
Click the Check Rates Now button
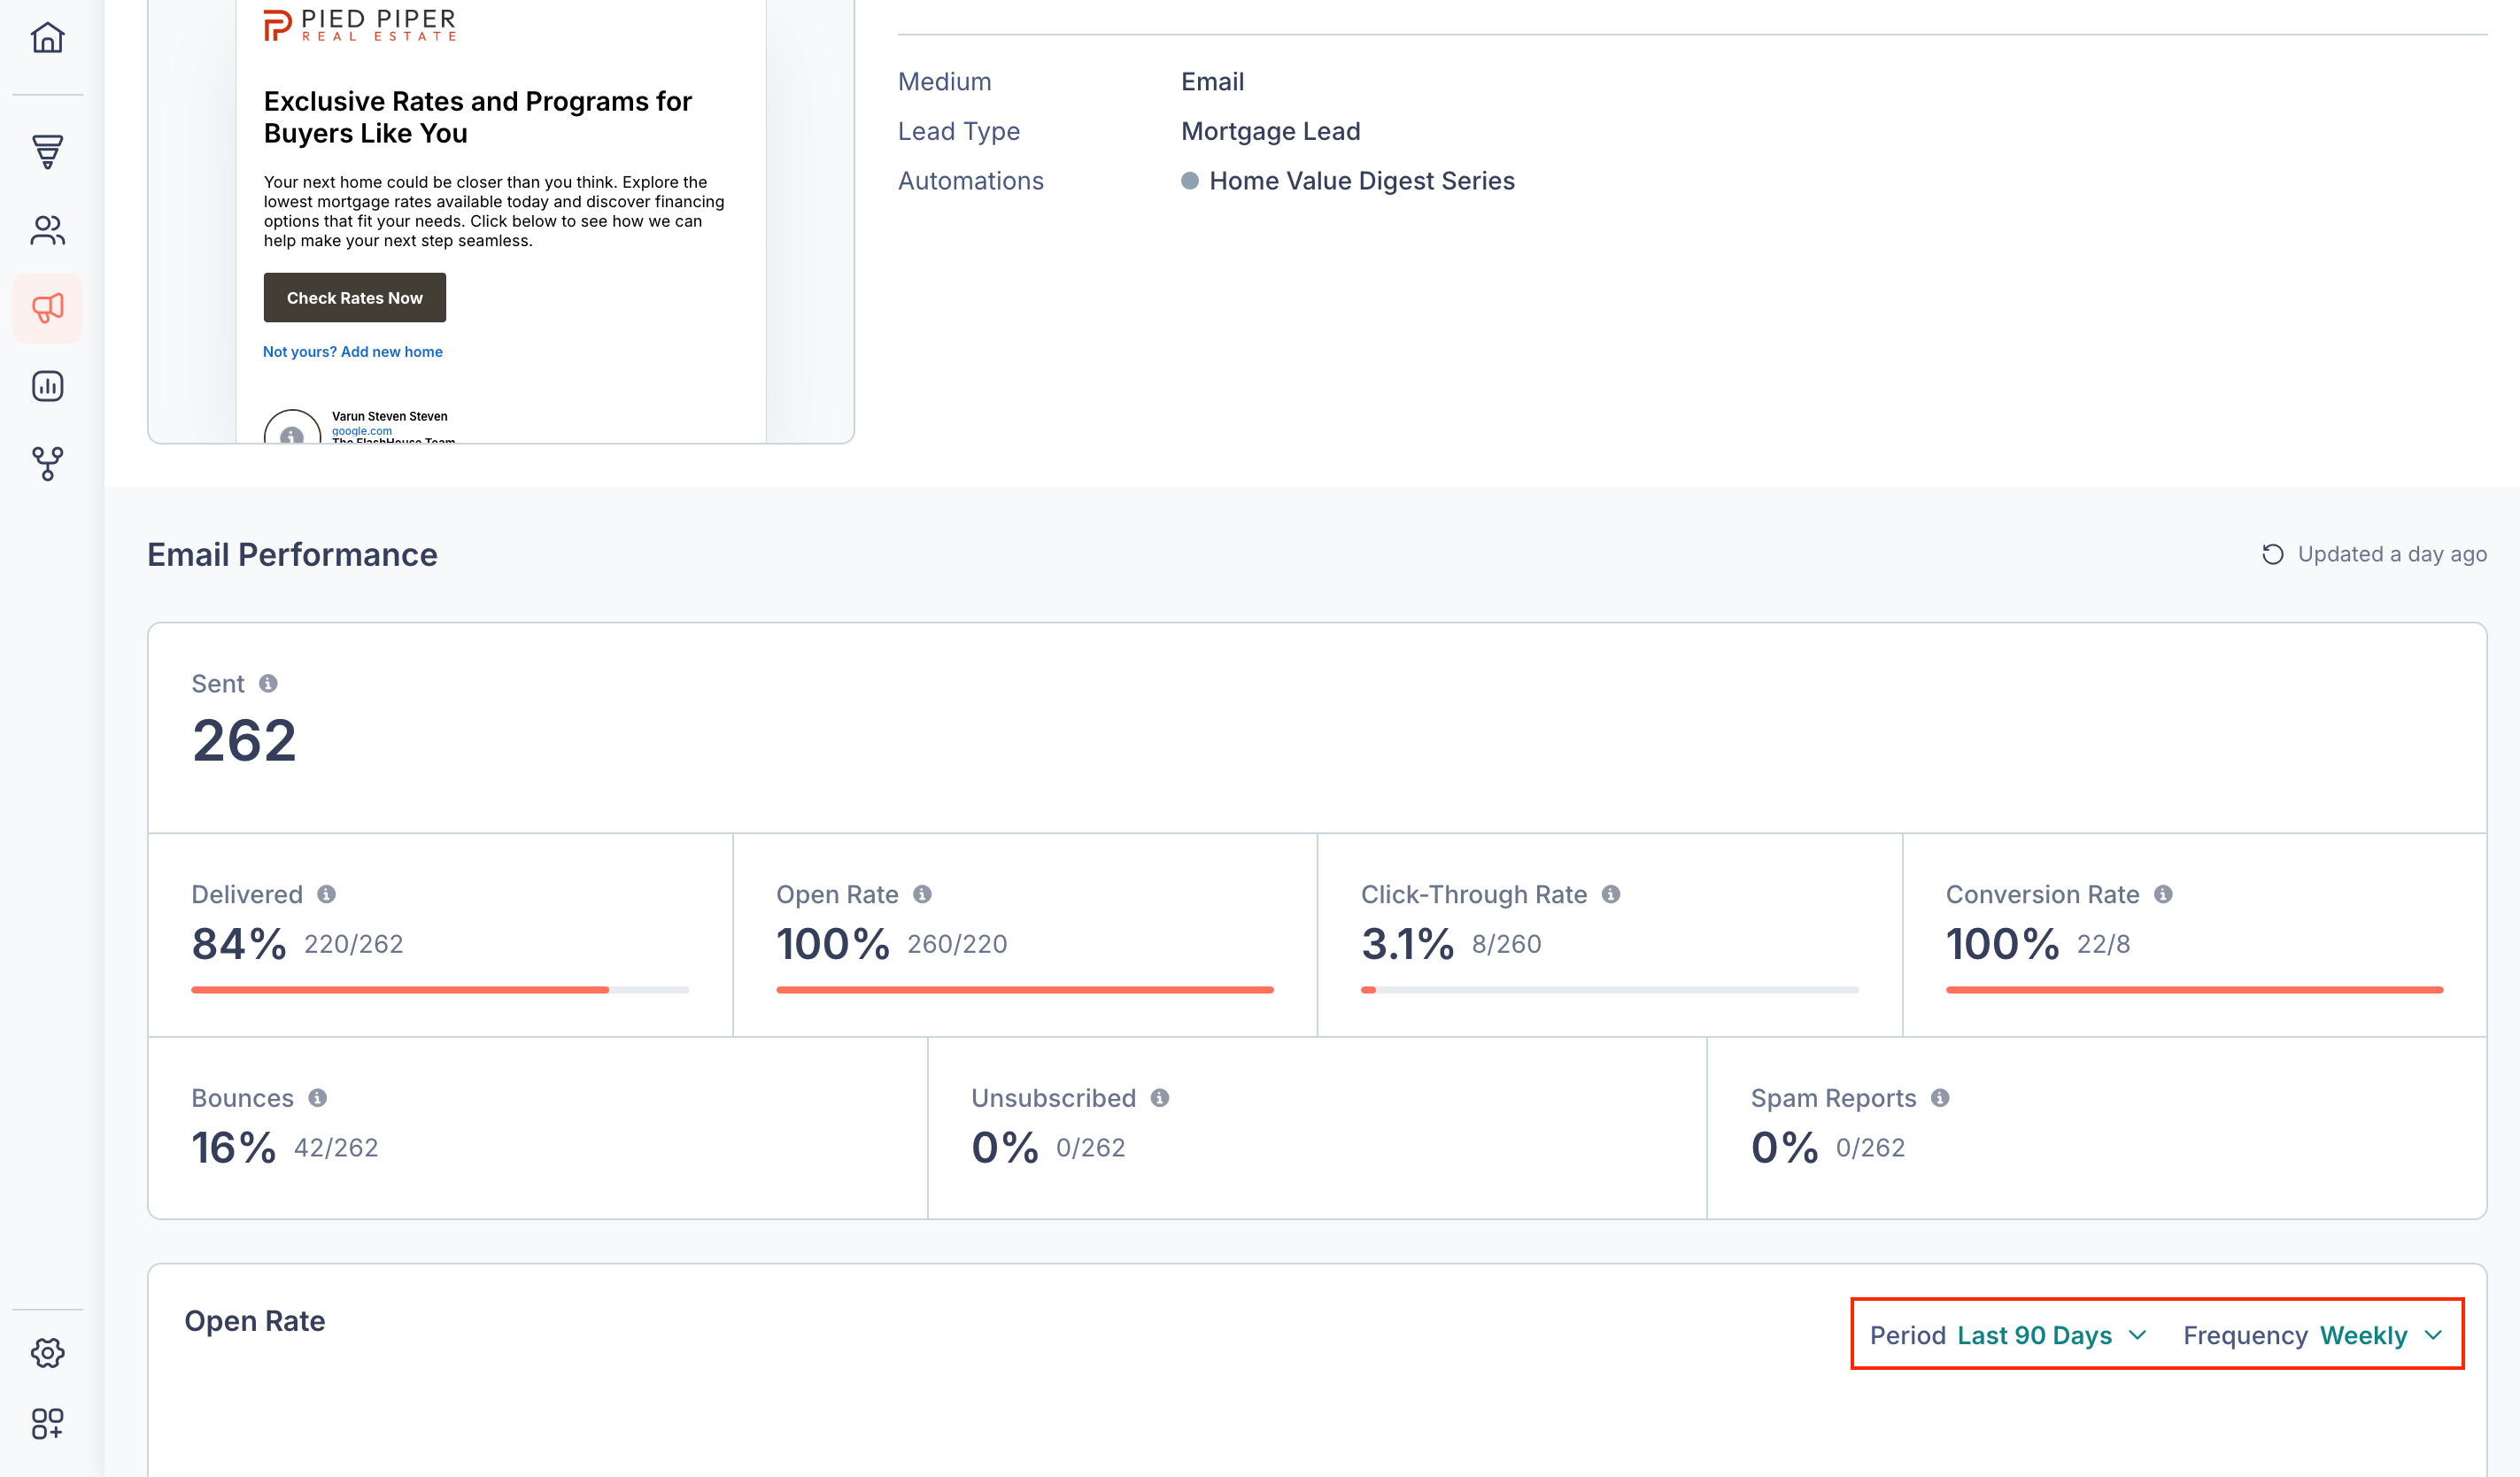pos(355,298)
